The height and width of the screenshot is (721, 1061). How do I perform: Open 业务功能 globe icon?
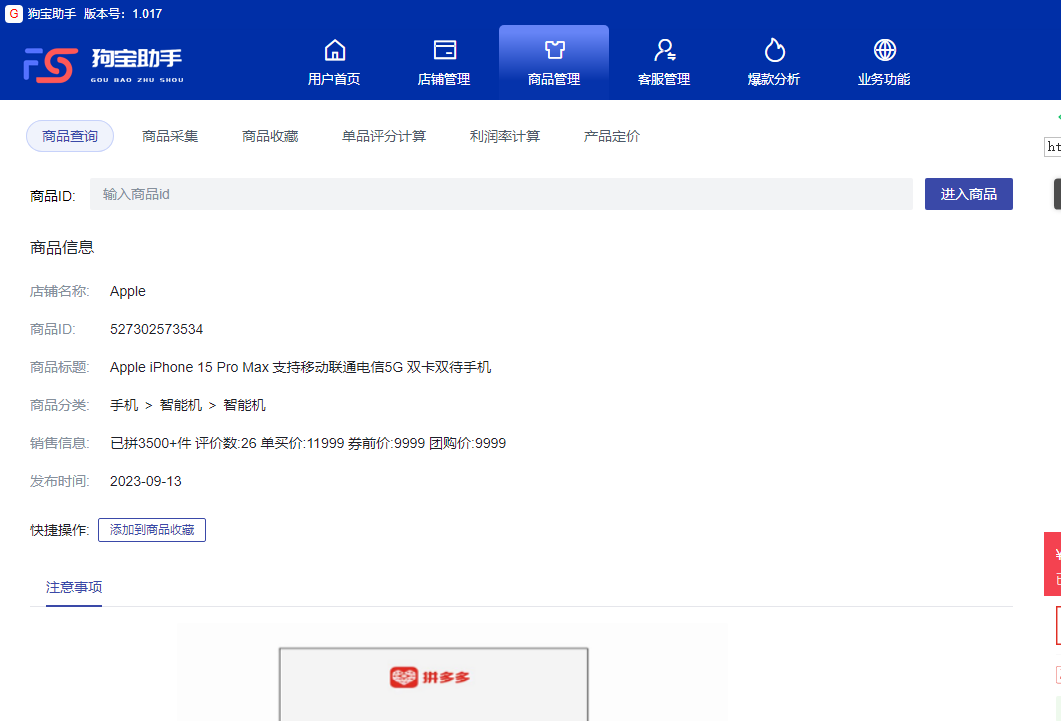click(x=884, y=50)
